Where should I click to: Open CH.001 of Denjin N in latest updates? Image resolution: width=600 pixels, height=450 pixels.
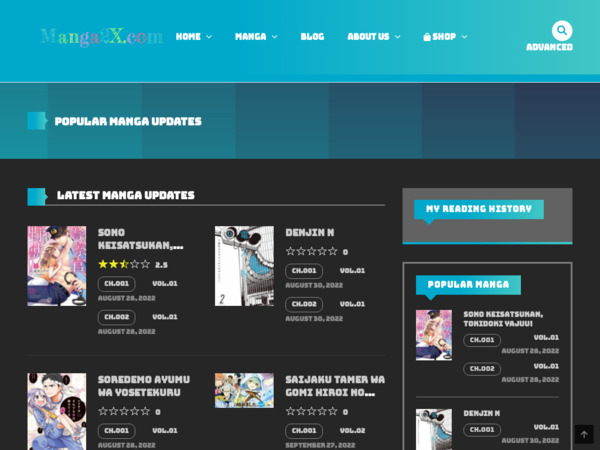[304, 271]
